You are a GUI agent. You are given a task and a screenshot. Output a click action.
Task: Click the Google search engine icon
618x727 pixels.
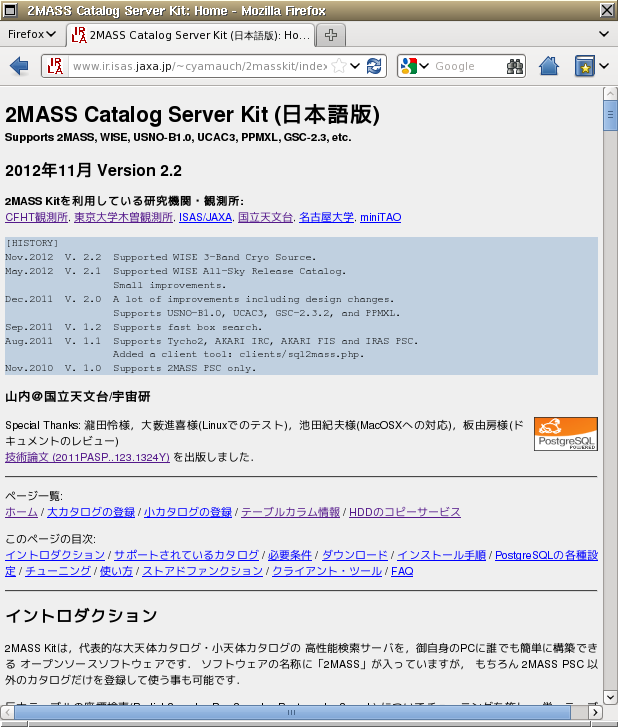click(x=408, y=66)
